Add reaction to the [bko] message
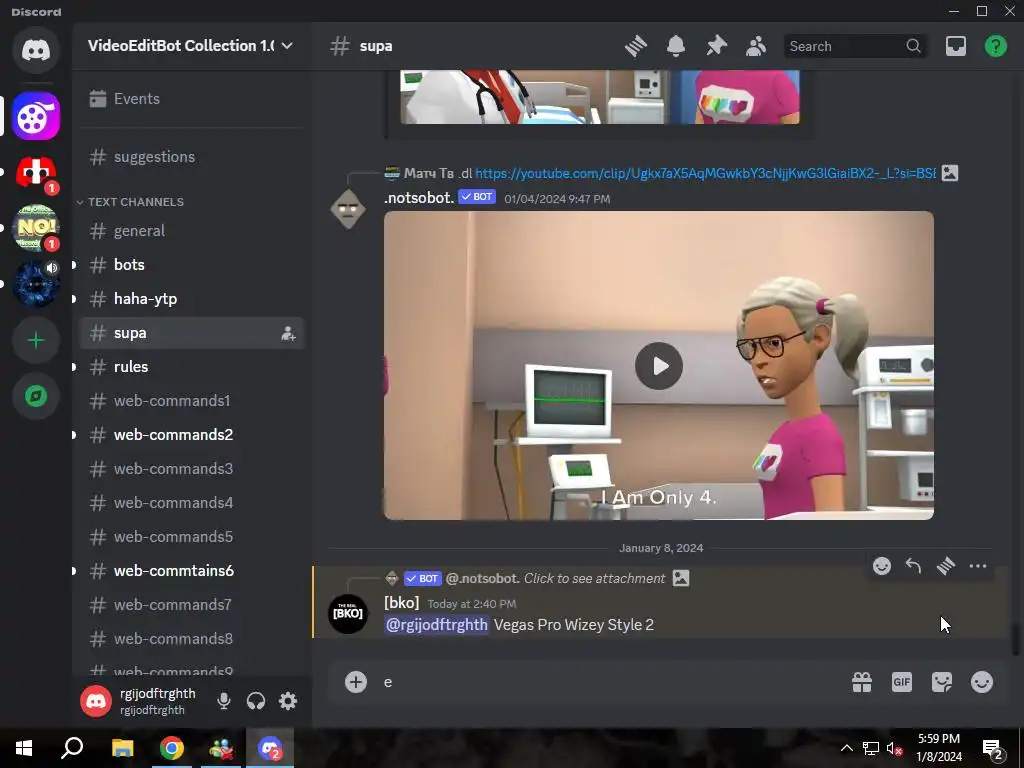 click(x=882, y=566)
